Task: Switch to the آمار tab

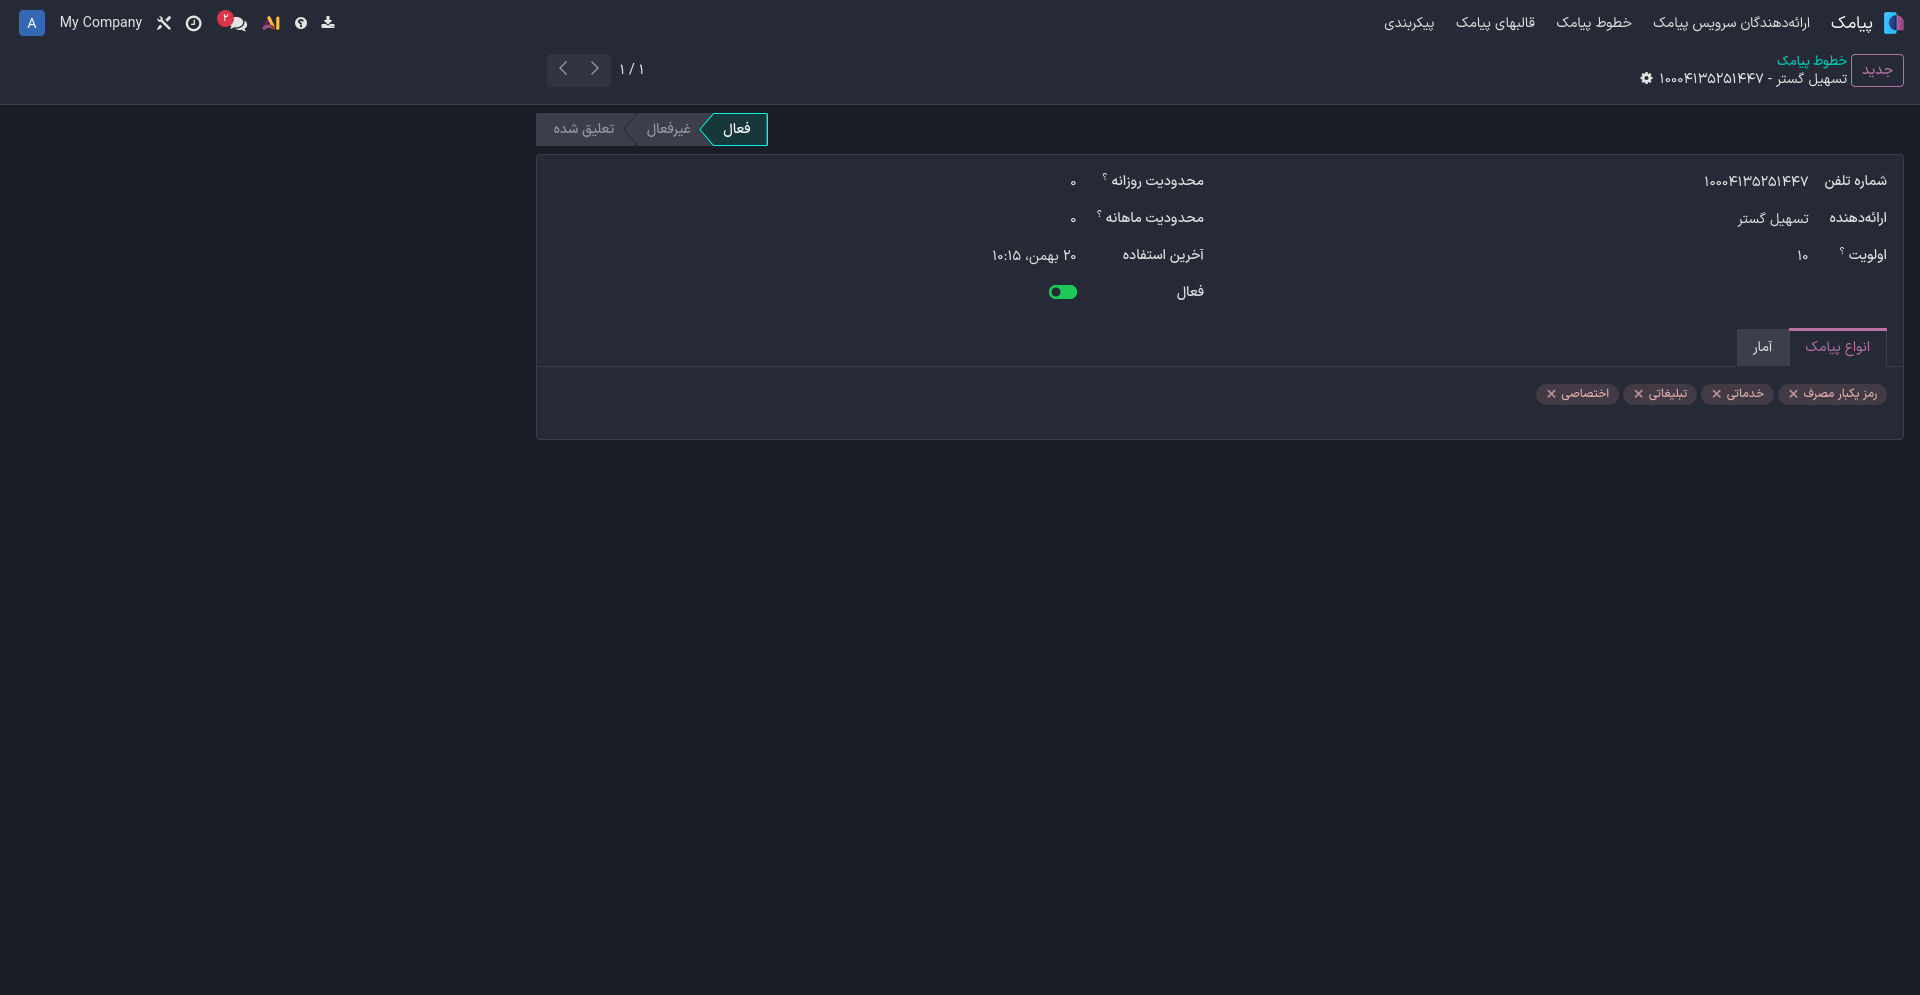Action: 1762,347
